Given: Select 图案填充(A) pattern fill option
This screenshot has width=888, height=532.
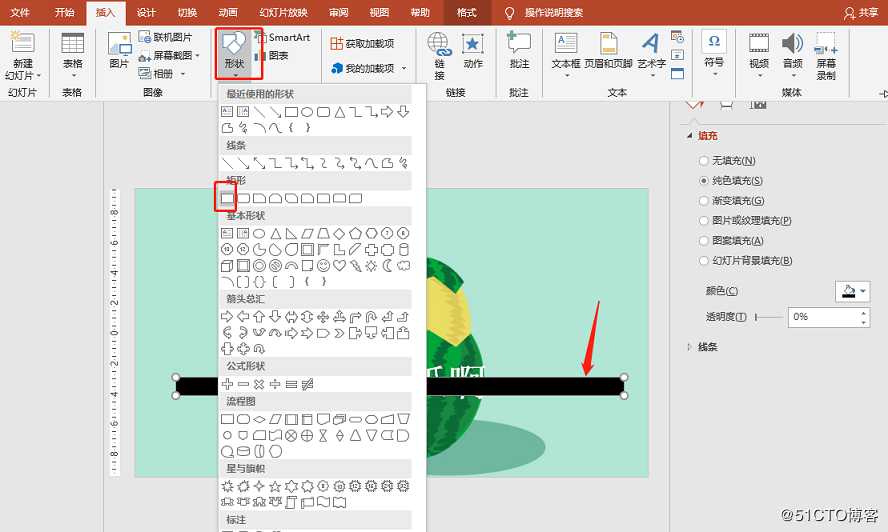Looking at the screenshot, I should pyautogui.click(x=732, y=241).
